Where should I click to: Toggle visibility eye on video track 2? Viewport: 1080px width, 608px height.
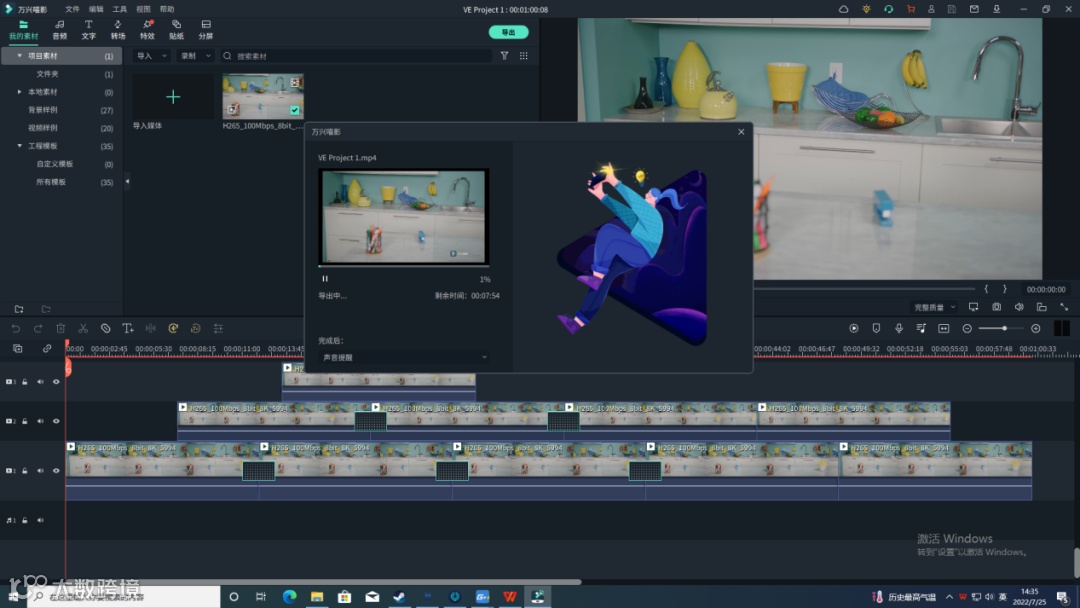[x=56, y=421]
